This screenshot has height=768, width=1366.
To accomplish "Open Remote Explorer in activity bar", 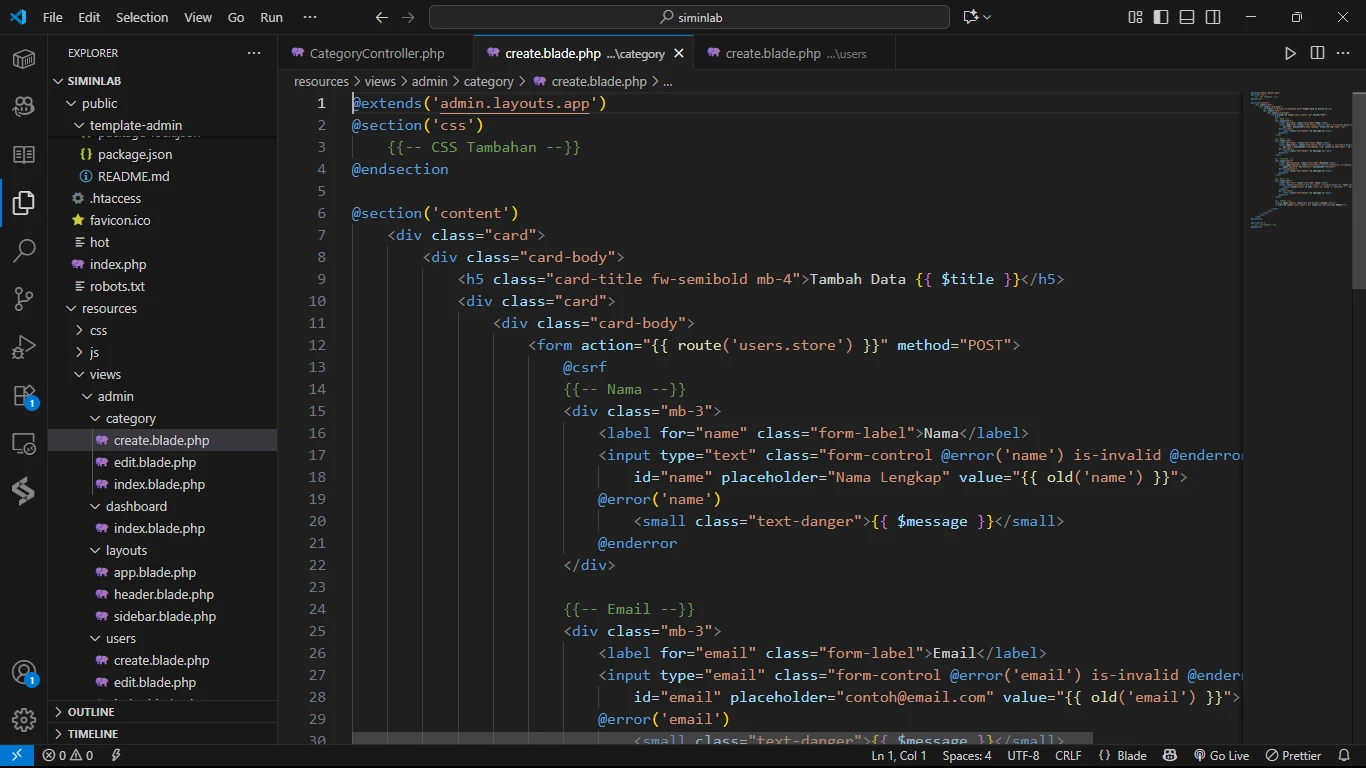I will click(24, 443).
